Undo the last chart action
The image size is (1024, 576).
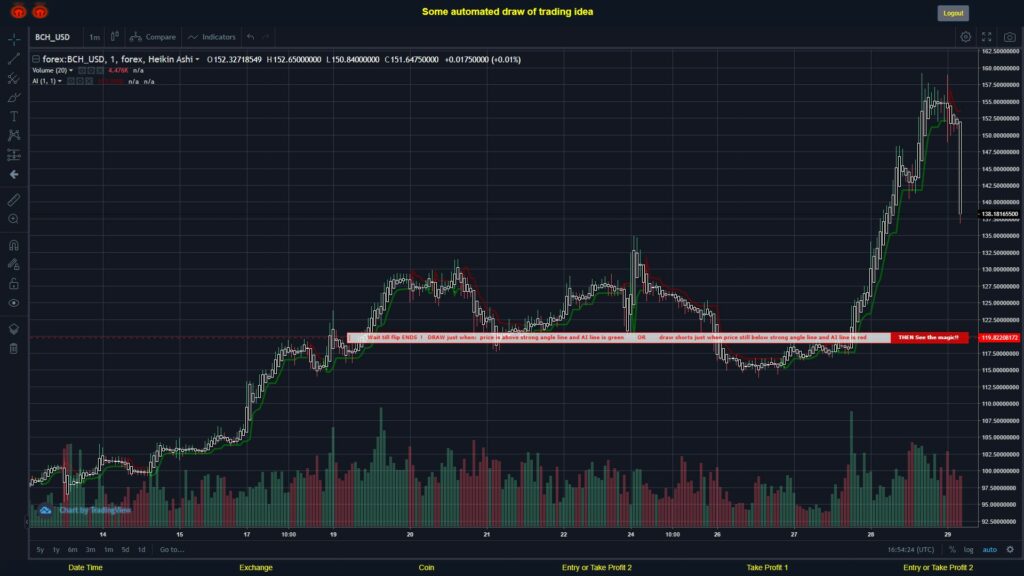pos(251,37)
